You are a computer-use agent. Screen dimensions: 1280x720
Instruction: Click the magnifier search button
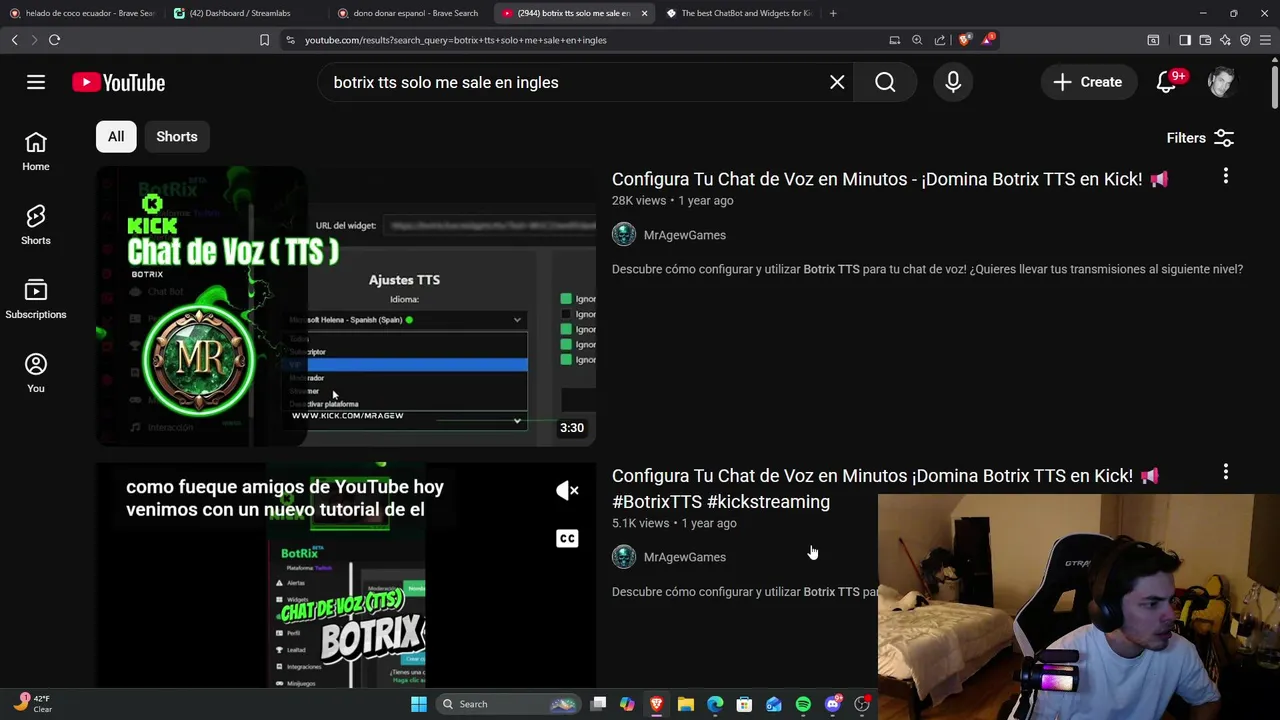coord(885,82)
